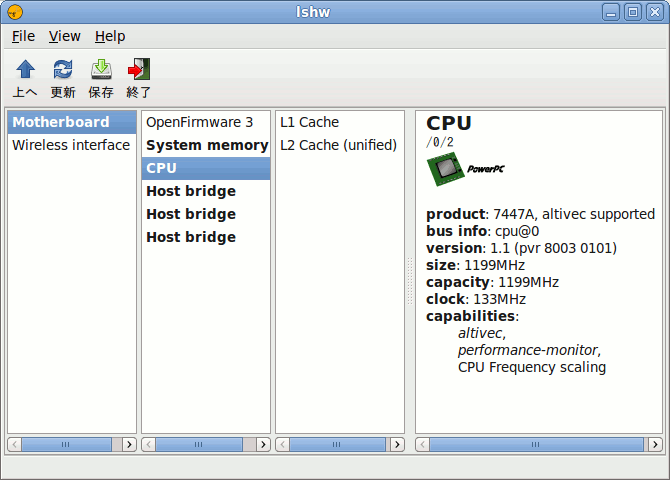Select System memory entry
Viewport: 670px width, 480px height.
point(206,145)
